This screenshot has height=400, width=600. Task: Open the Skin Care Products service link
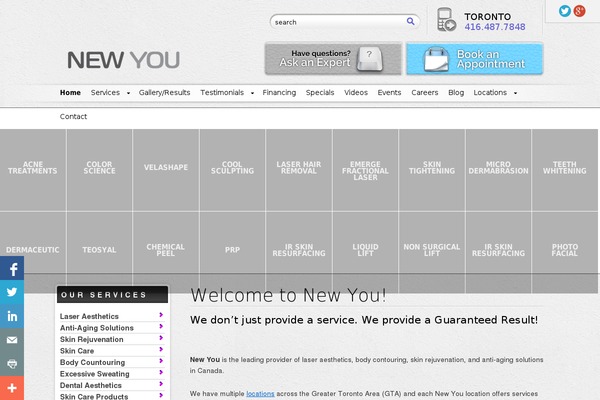click(x=94, y=397)
